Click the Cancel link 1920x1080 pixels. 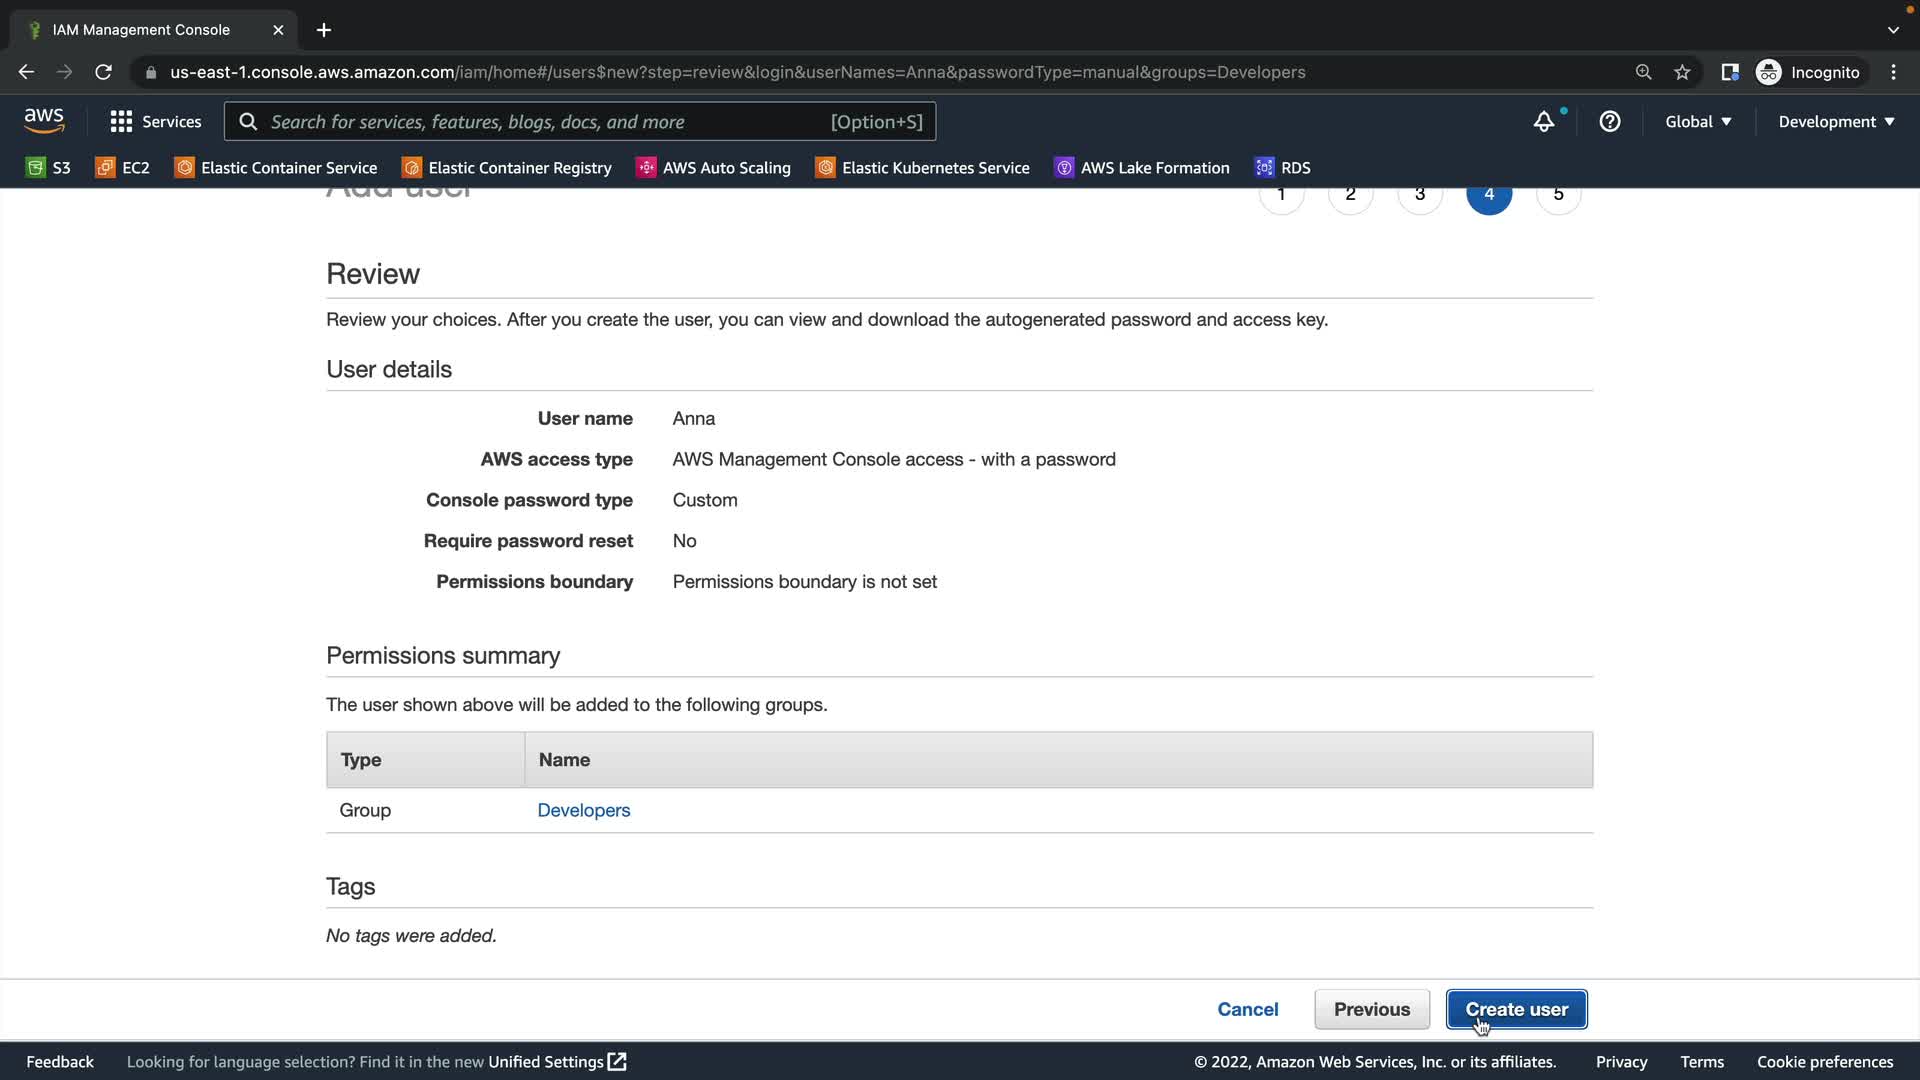pos(1247,1009)
